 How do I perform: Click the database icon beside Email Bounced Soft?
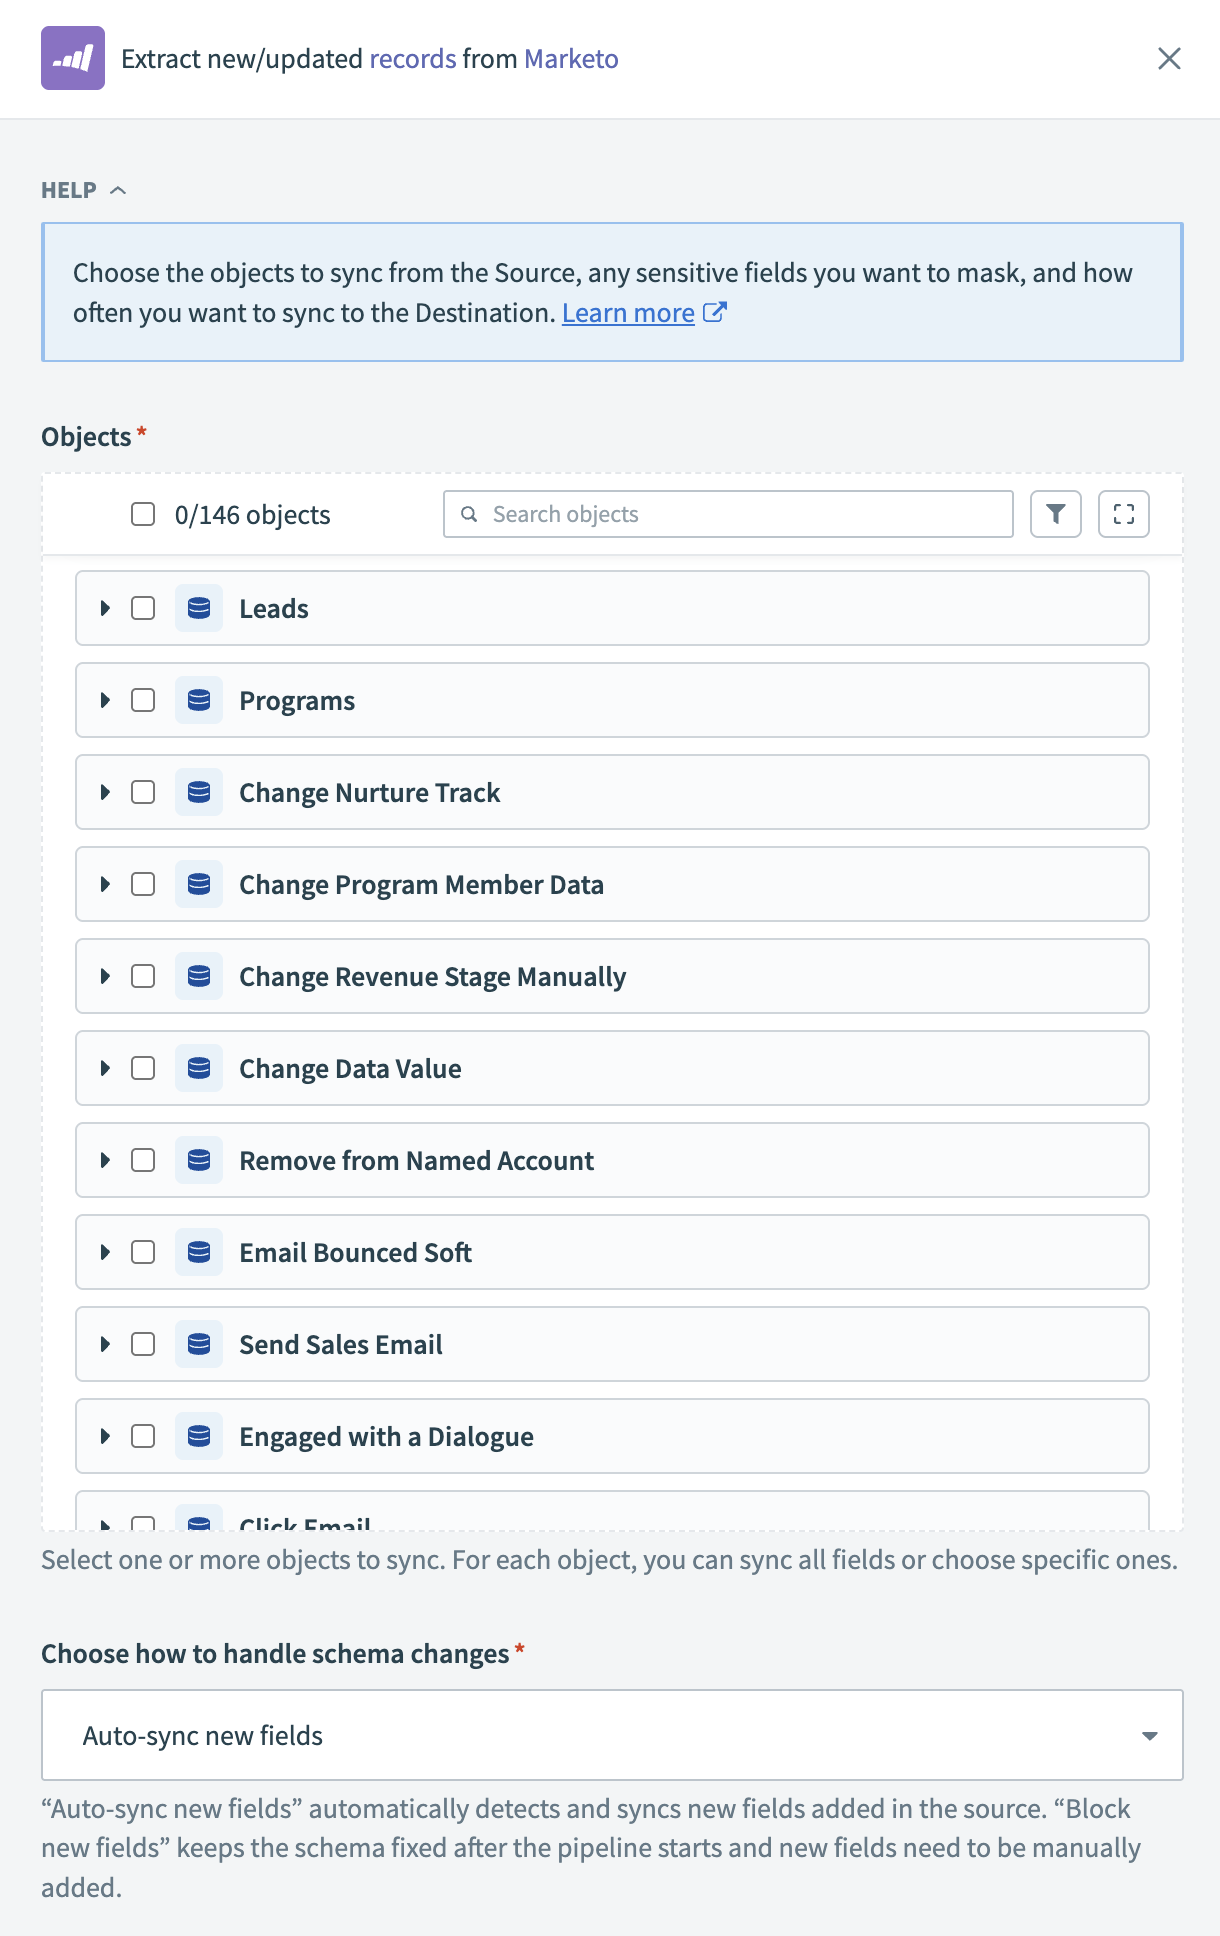[199, 1252]
